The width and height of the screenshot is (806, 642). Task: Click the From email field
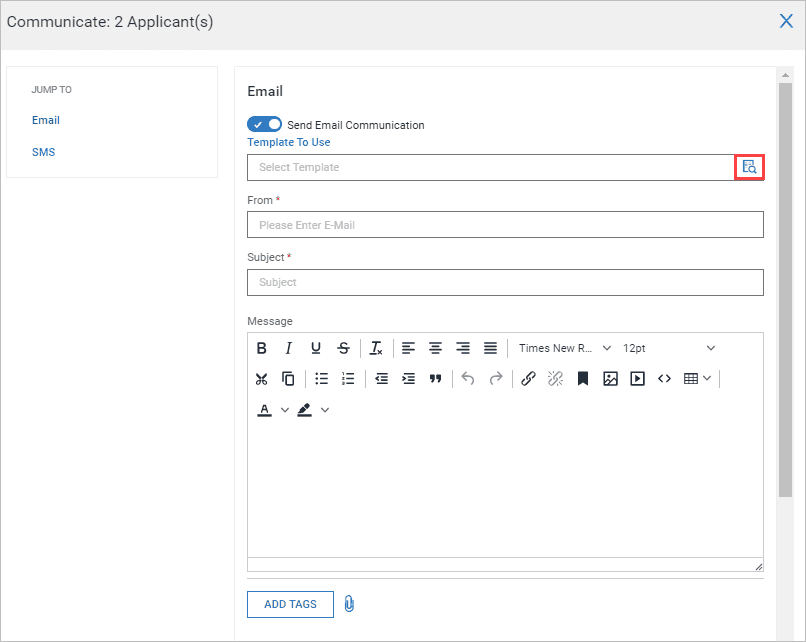[x=505, y=225]
